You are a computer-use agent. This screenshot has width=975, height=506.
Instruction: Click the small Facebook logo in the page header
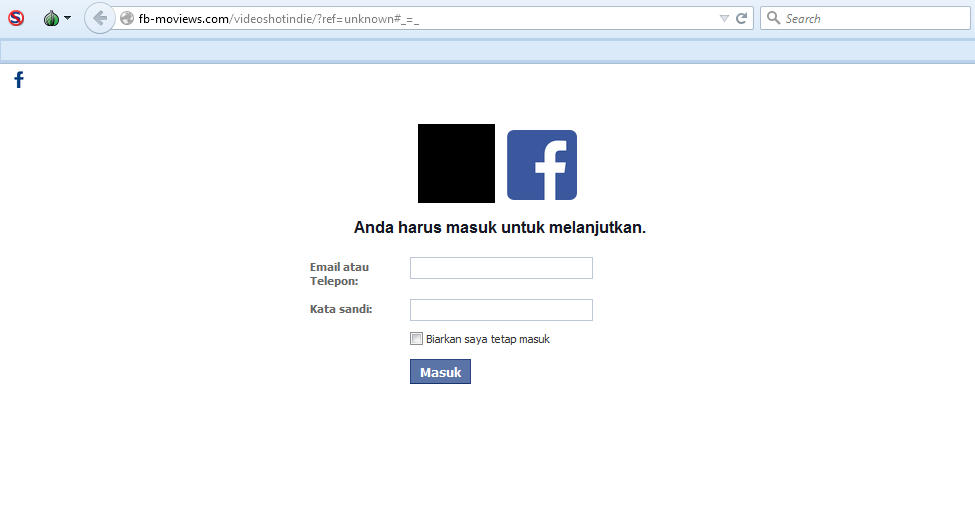(x=18, y=80)
